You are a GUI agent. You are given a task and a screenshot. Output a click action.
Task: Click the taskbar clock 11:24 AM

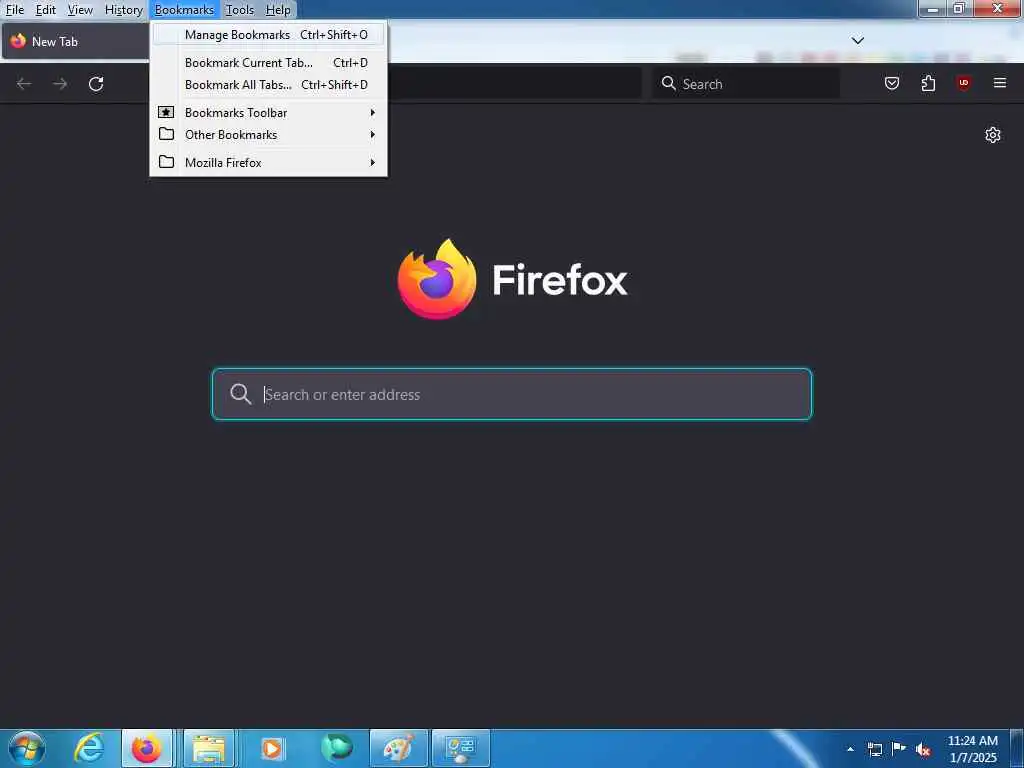click(x=972, y=741)
